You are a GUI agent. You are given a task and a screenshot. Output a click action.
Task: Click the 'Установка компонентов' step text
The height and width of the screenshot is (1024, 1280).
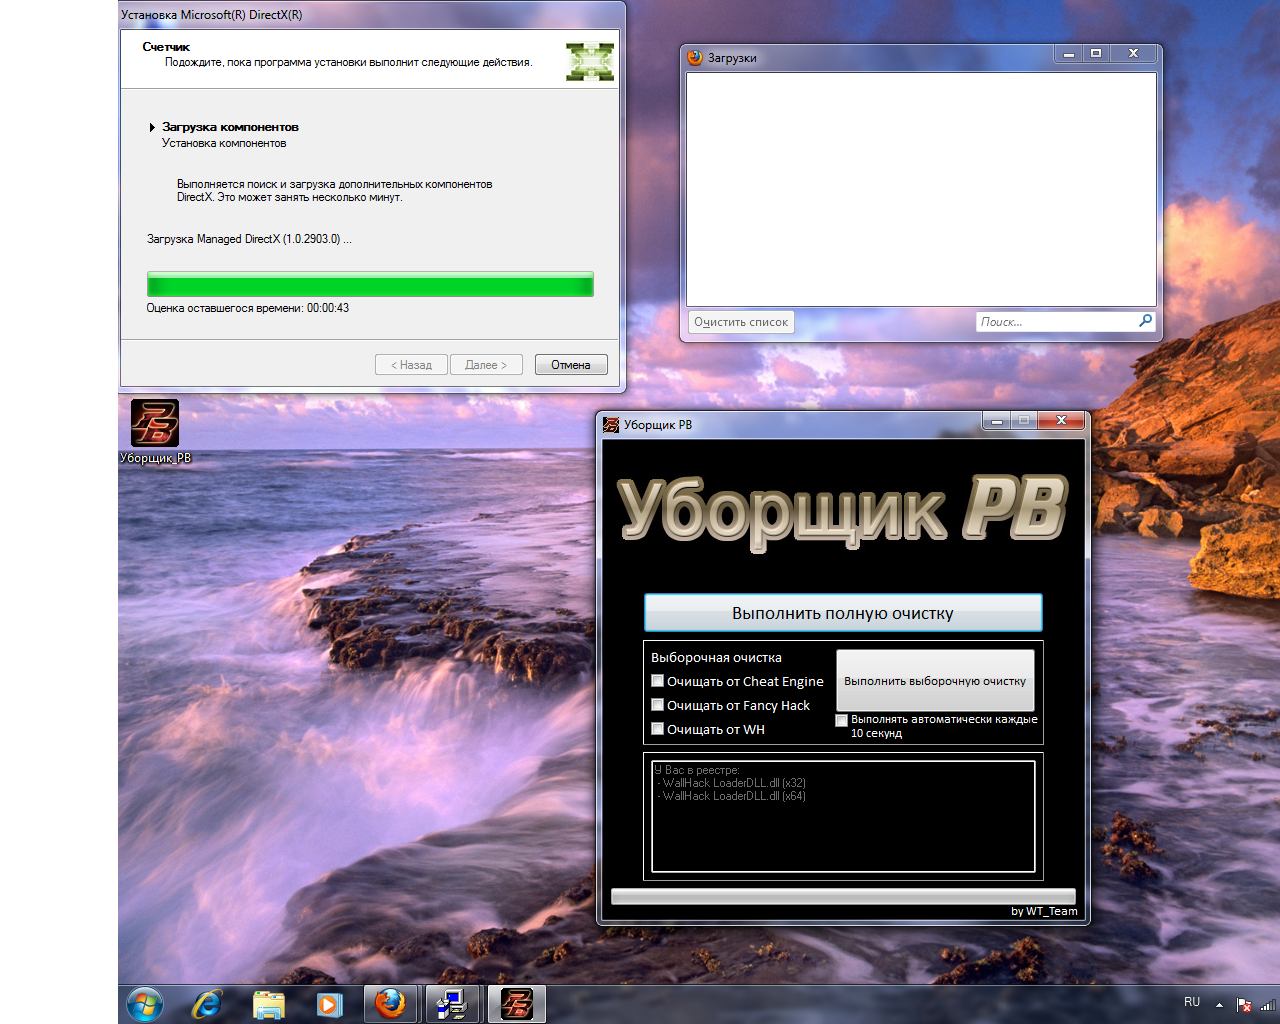coord(224,143)
